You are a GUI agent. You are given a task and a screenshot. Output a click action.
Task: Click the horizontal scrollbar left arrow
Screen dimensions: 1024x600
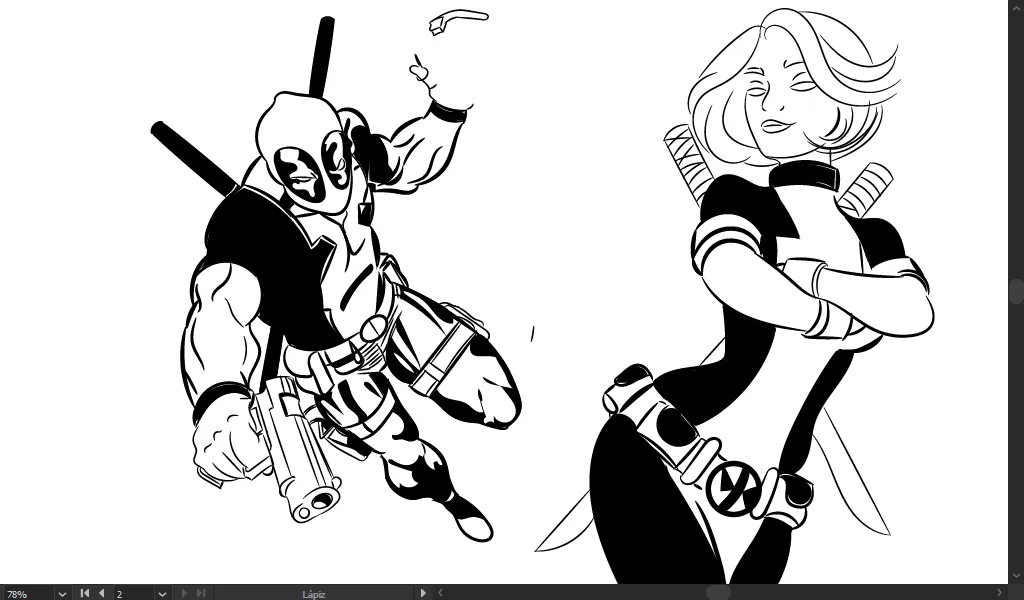(x=440, y=592)
